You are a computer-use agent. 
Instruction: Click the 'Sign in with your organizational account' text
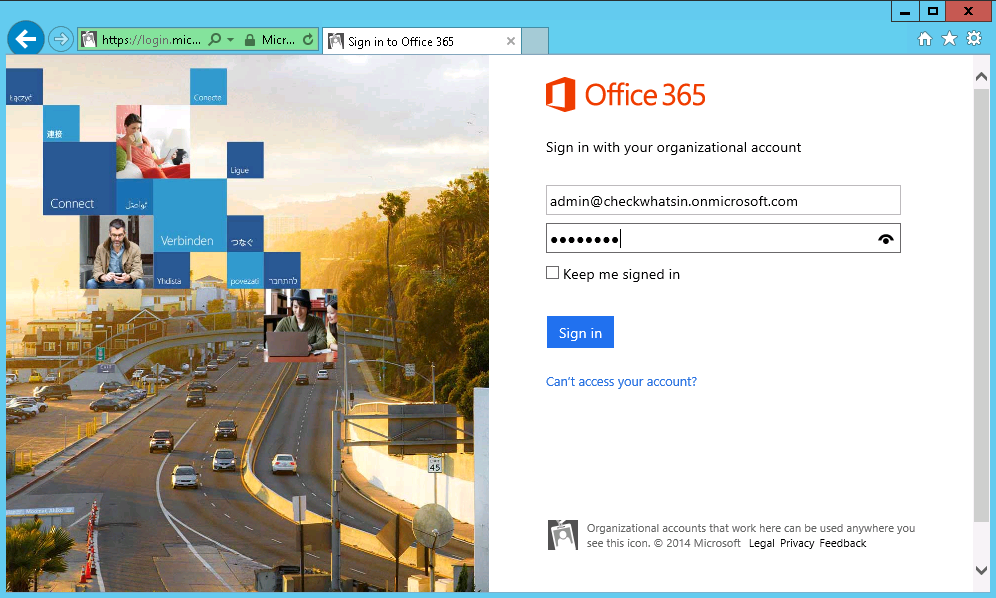pyautogui.click(x=673, y=147)
